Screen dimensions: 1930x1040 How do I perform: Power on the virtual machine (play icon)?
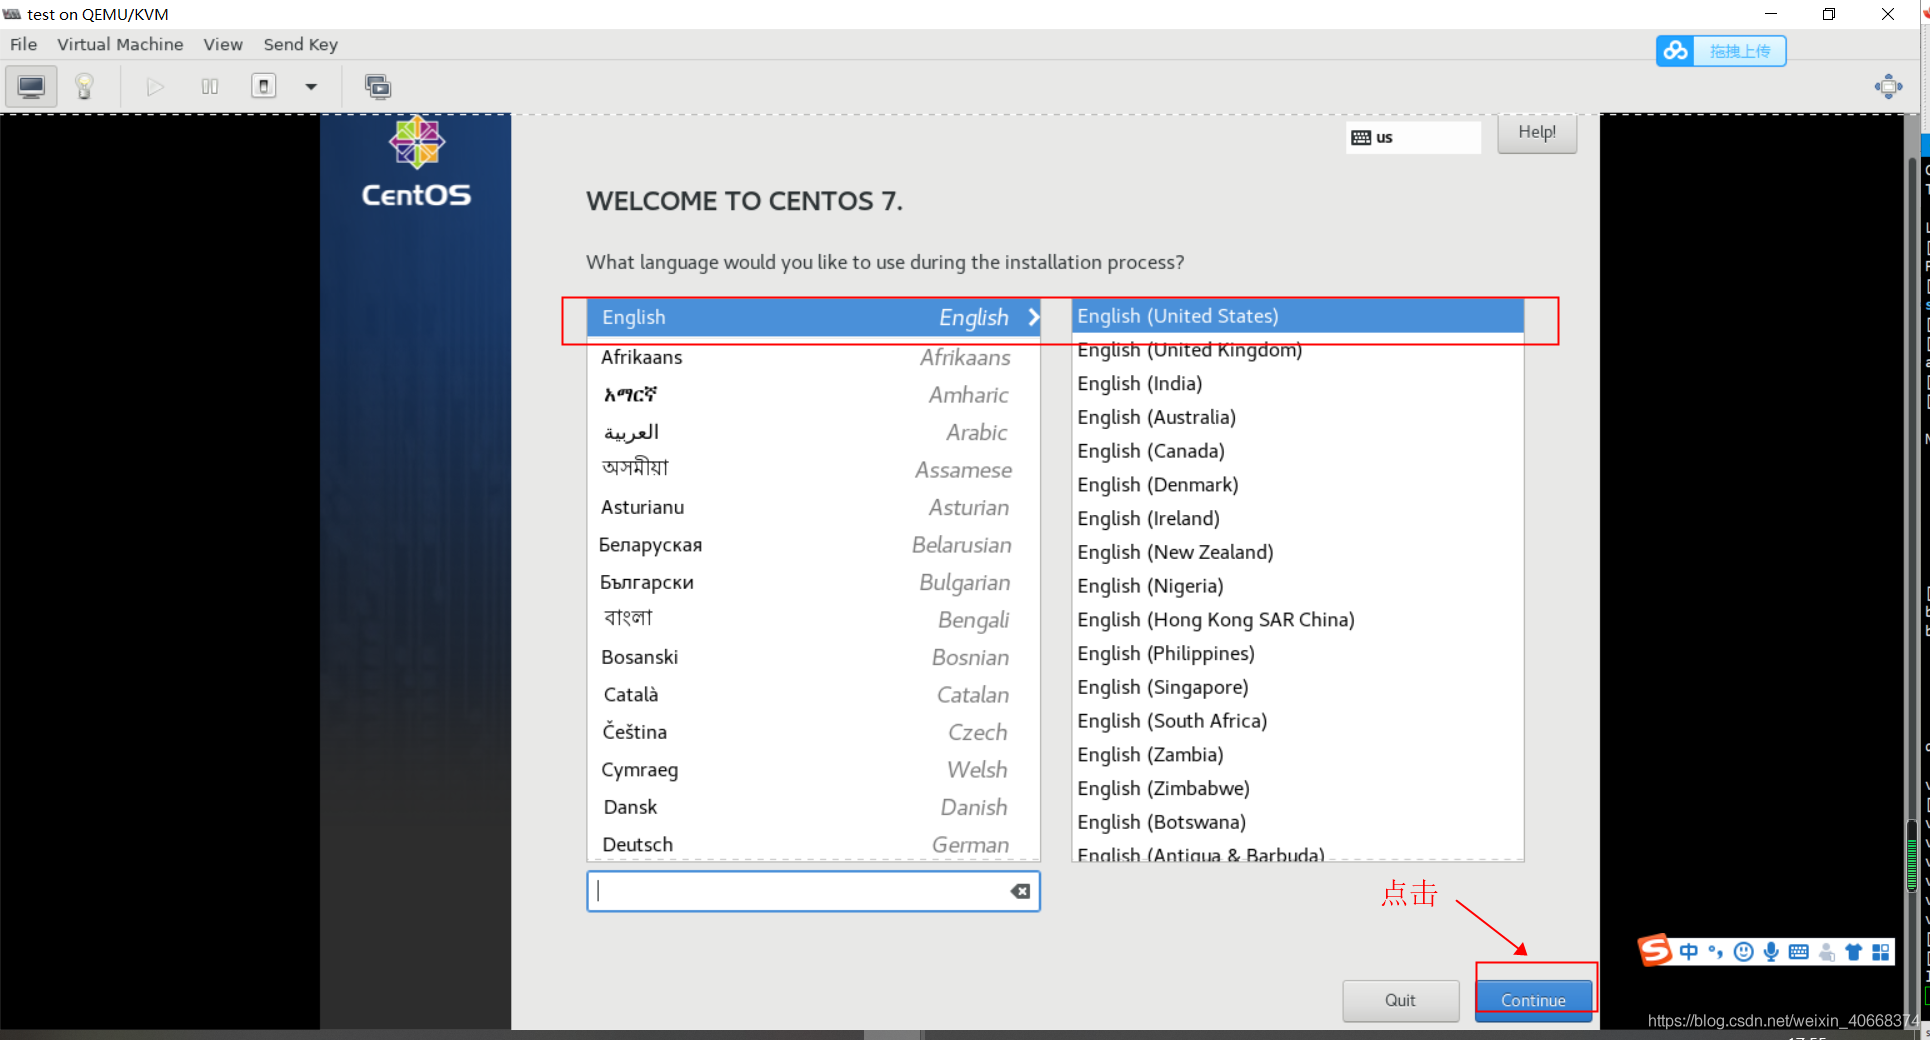coord(155,87)
